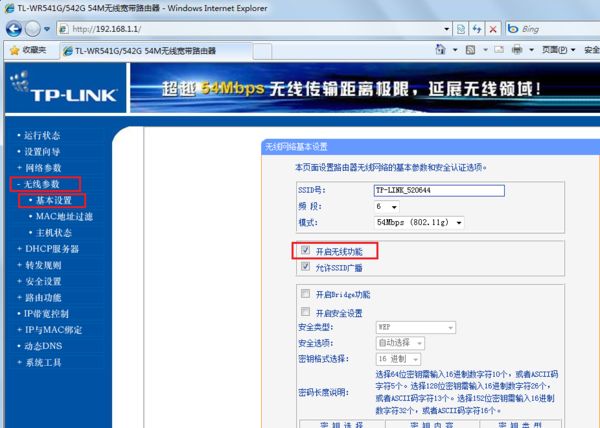600x428 pixels.
Task: Expand the 页面(P) menu
Action: pyautogui.click(x=559, y=50)
